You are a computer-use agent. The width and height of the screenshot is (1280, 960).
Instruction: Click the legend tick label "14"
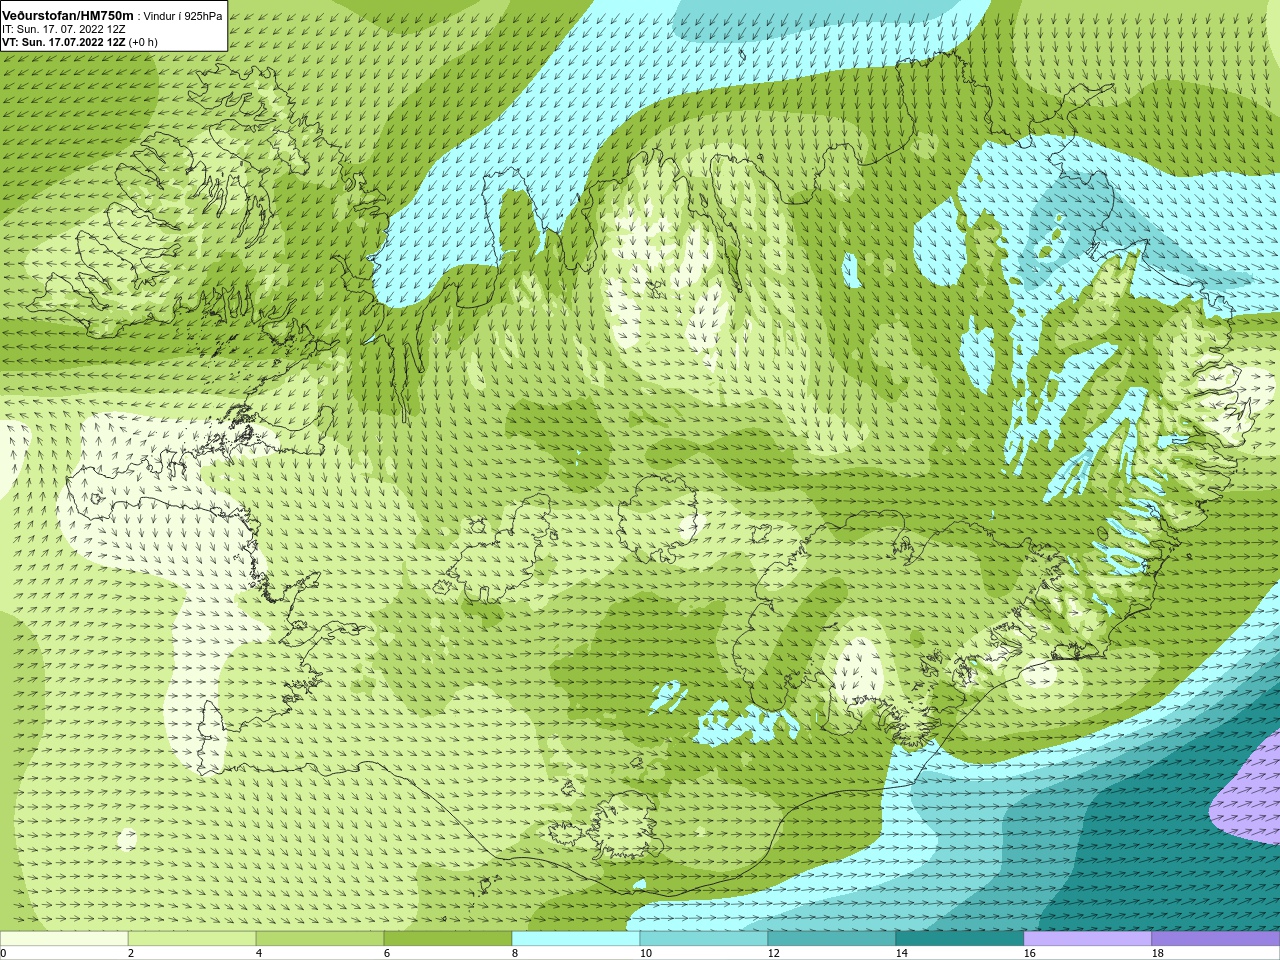pos(902,953)
